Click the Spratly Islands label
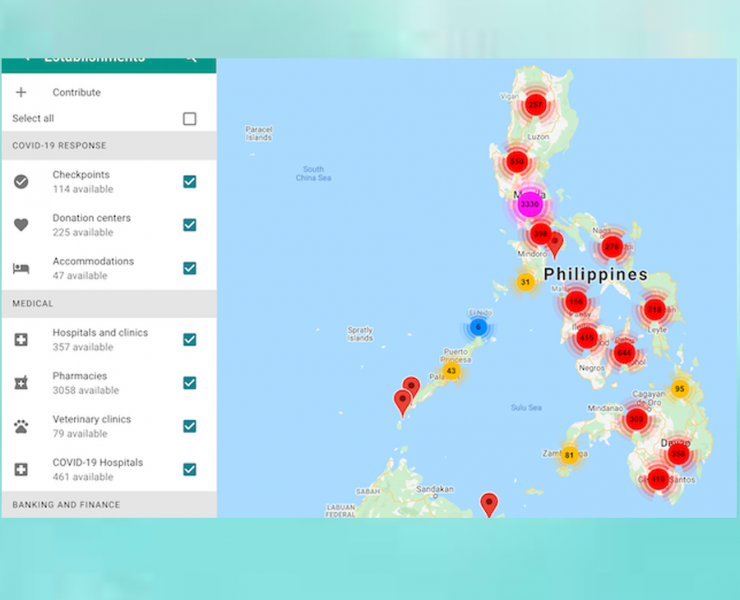 point(360,334)
